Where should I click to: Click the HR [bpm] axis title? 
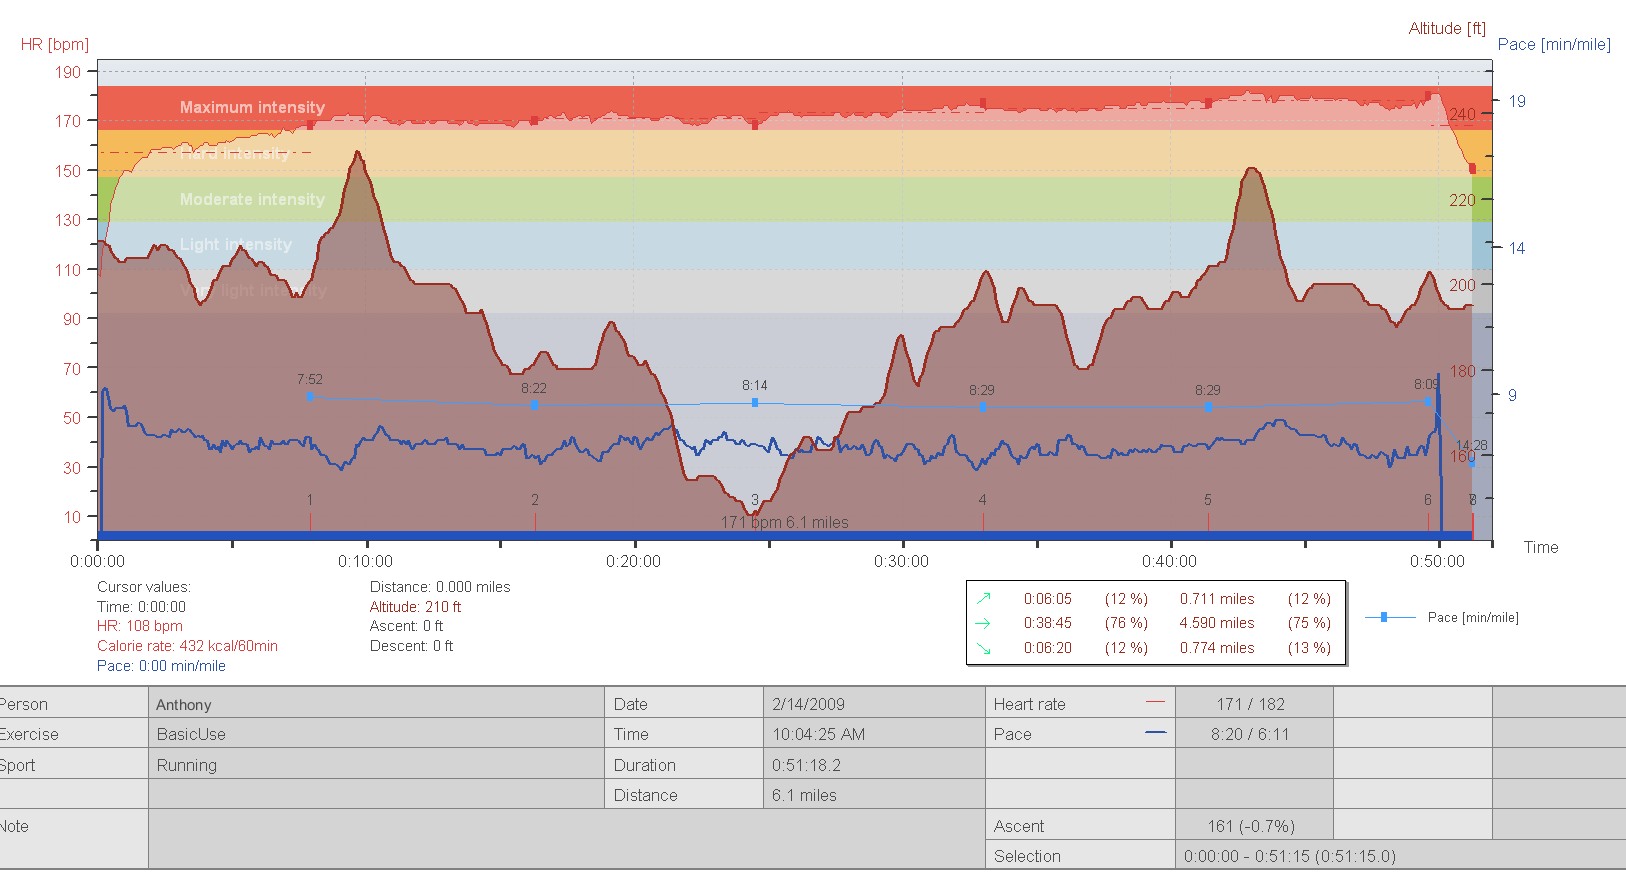tap(55, 44)
